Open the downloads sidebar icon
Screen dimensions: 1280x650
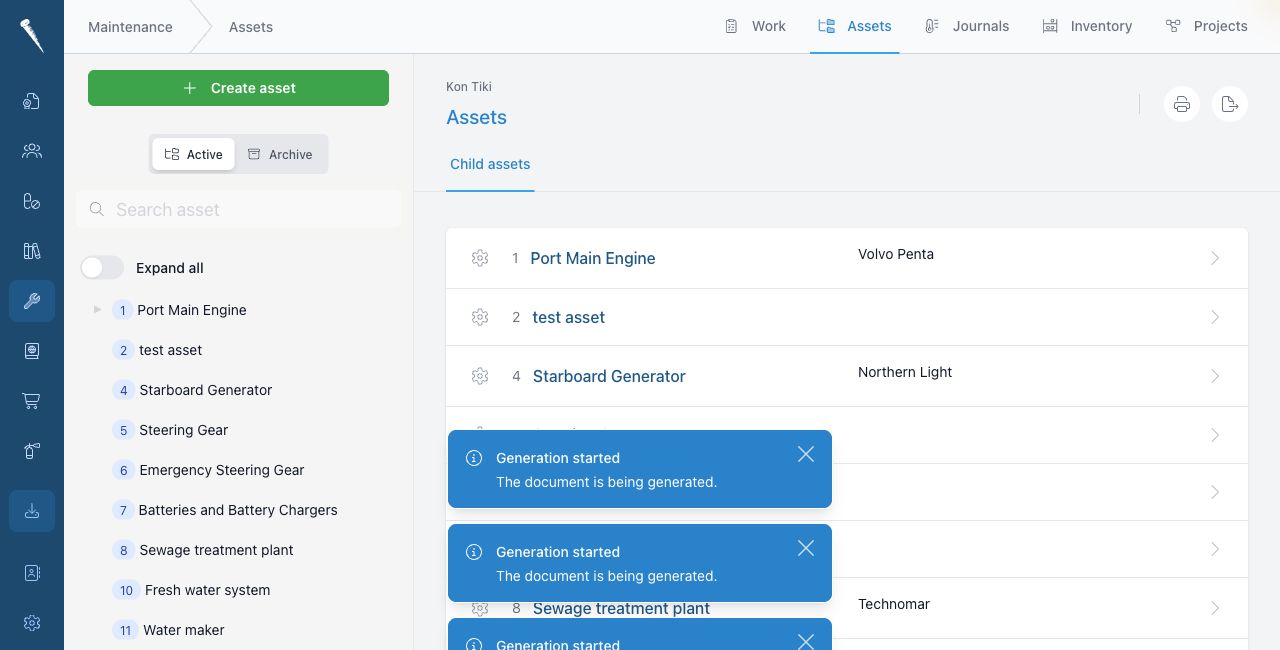click(32, 511)
